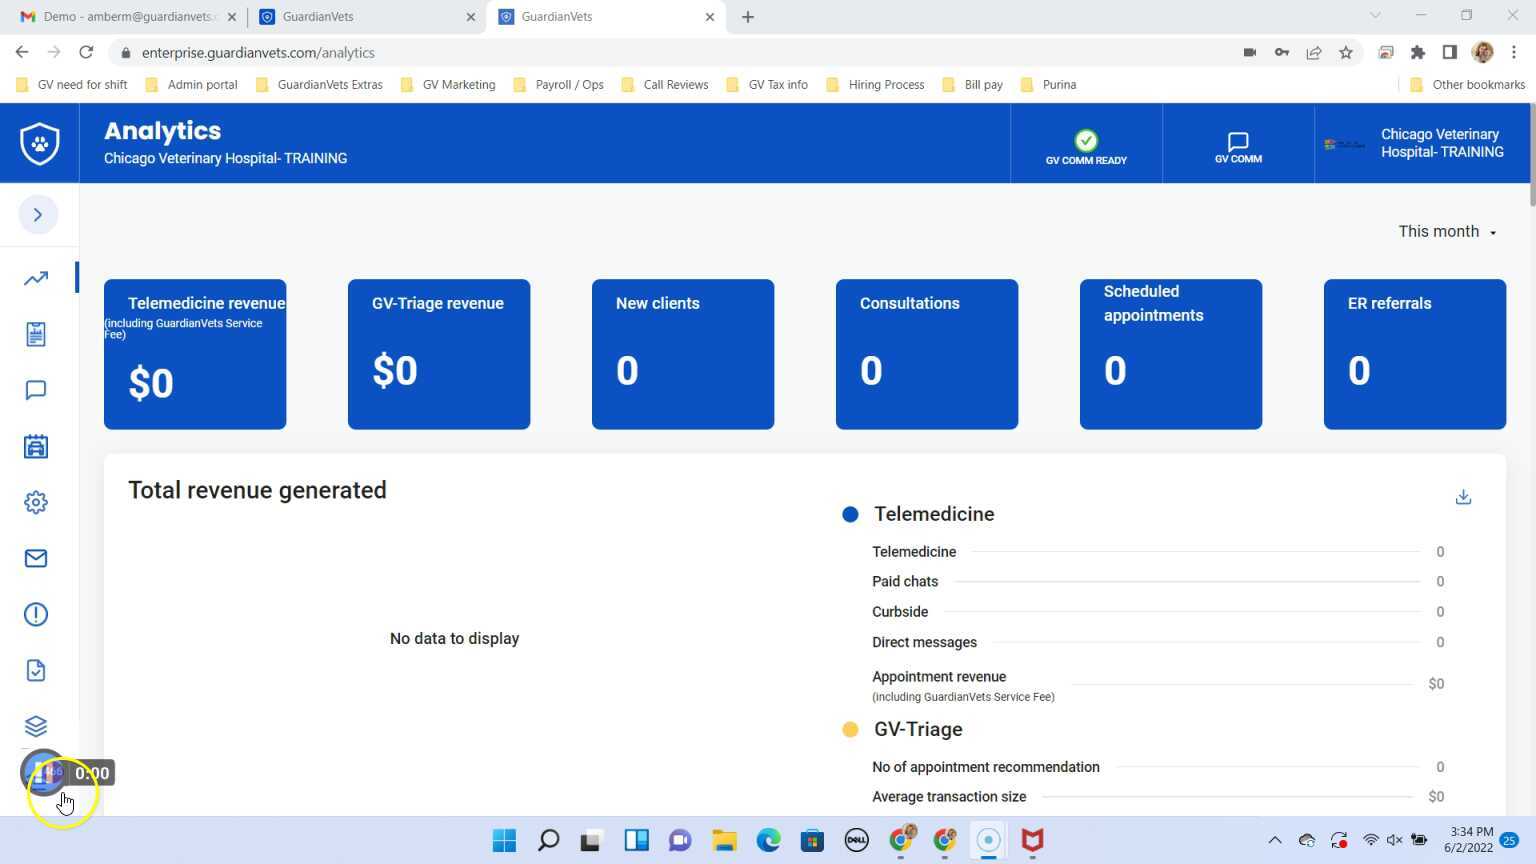Toggle the Telemedicine legend dot
The width and height of the screenshot is (1536, 864).
pos(849,513)
